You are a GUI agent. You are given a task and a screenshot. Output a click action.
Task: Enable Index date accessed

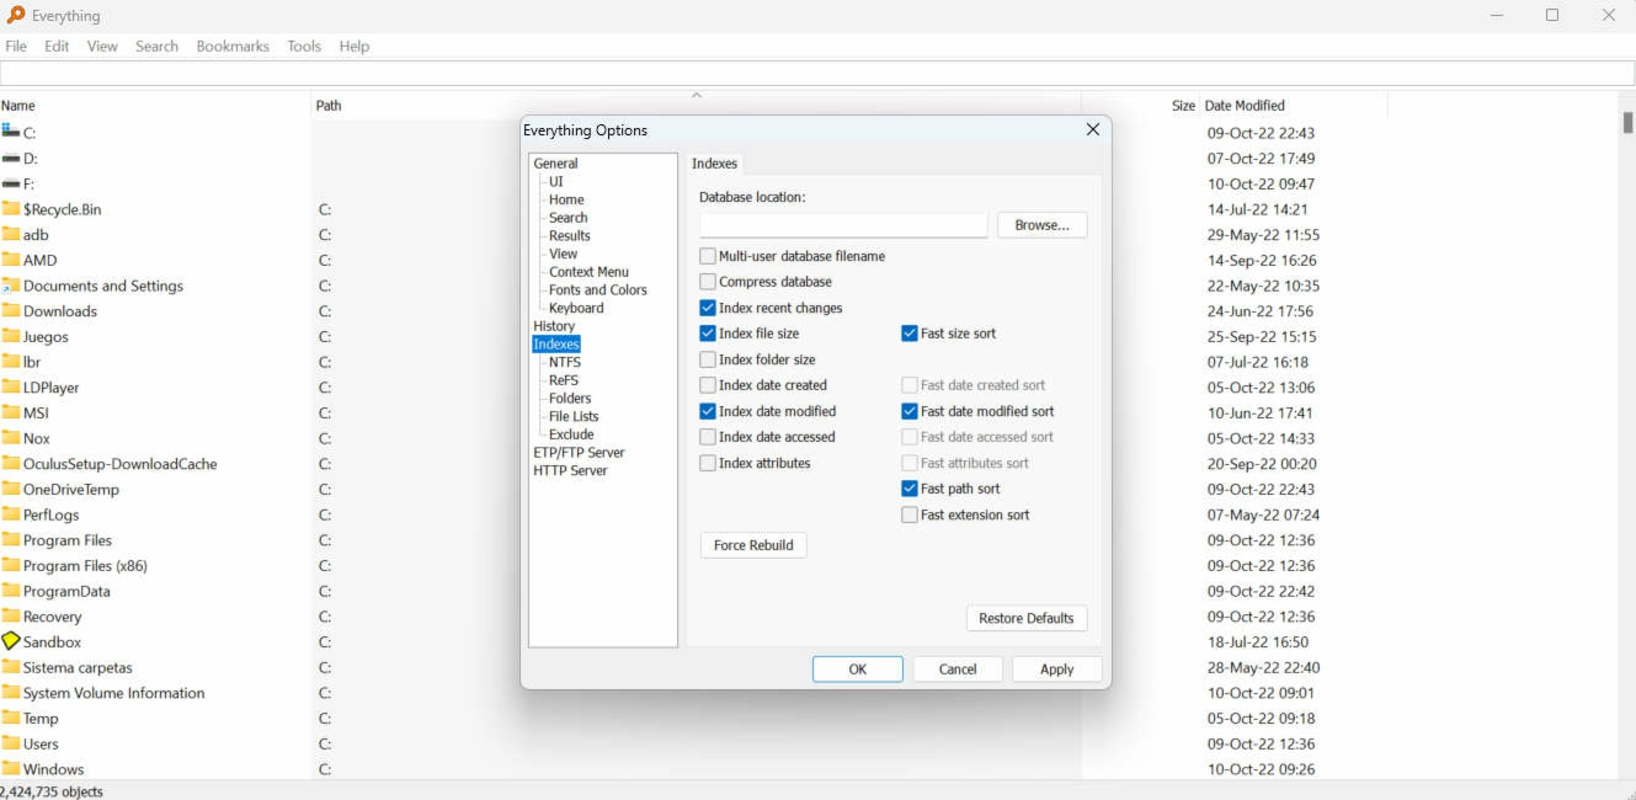tap(708, 437)
